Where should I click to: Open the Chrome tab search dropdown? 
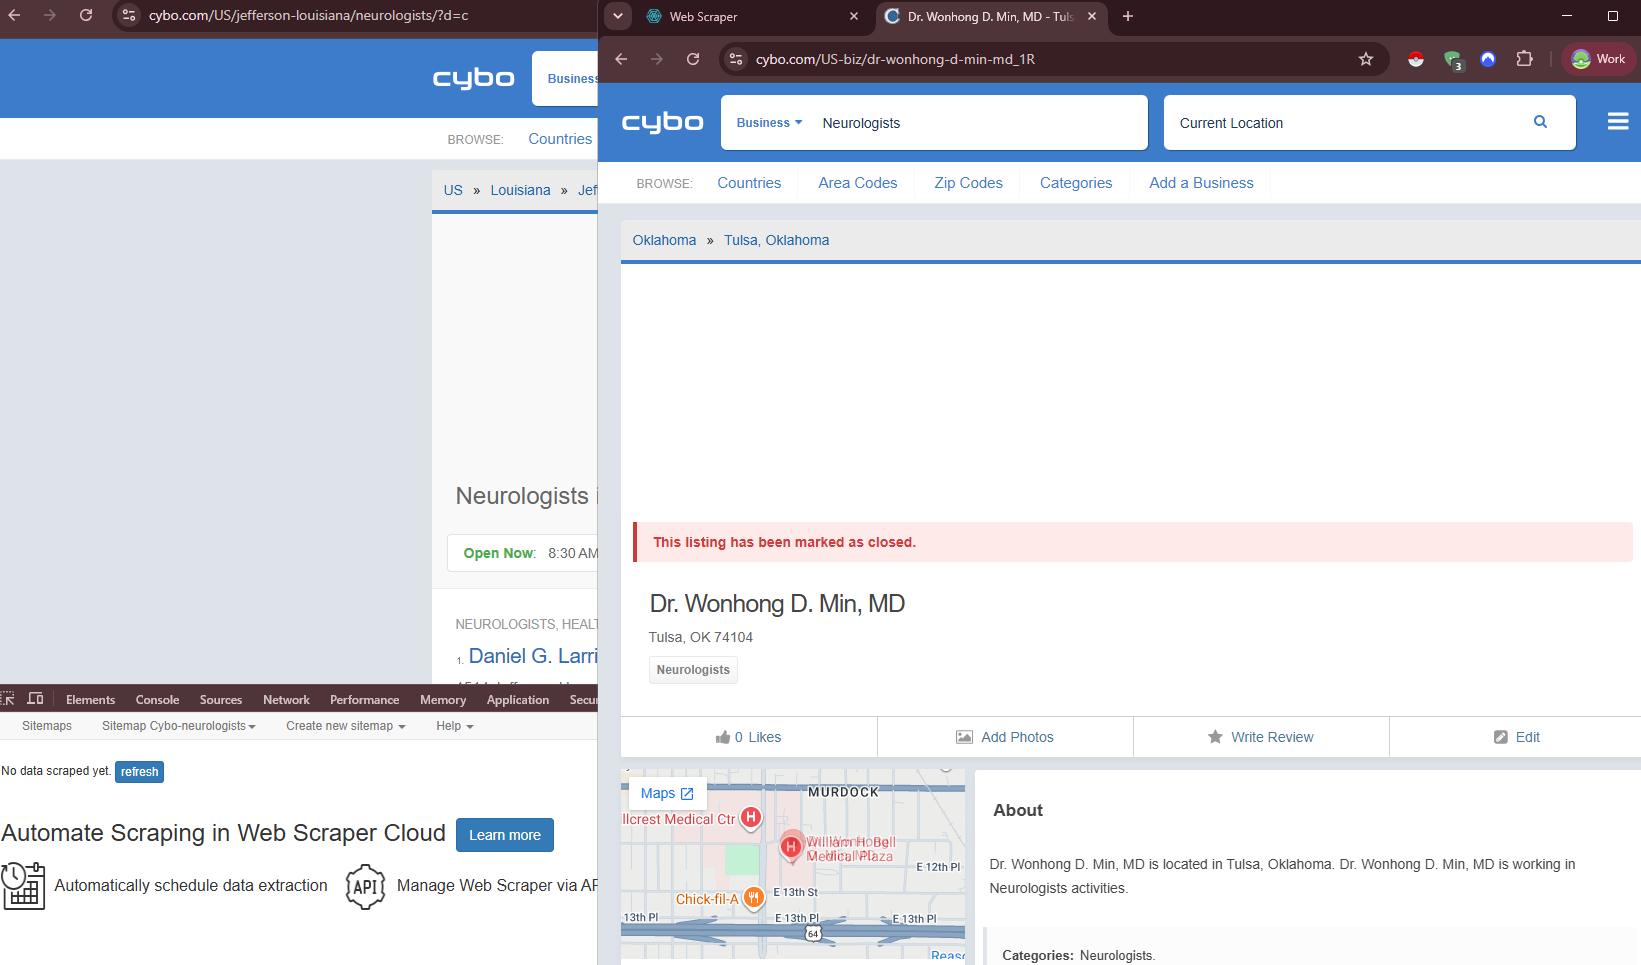[x=618, y=16]
